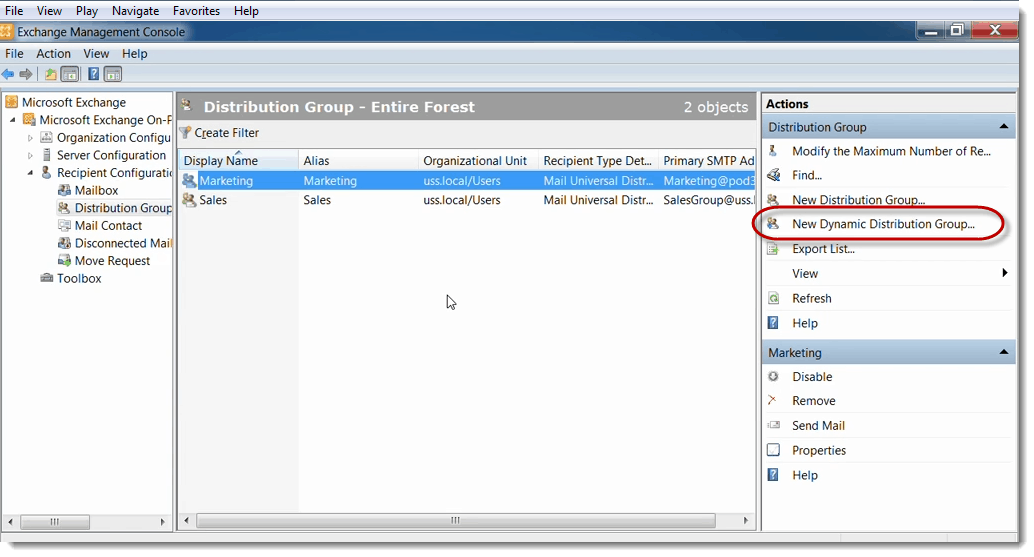Collapse the Recipient Configuration node
1034x557 pixels.
30,173
